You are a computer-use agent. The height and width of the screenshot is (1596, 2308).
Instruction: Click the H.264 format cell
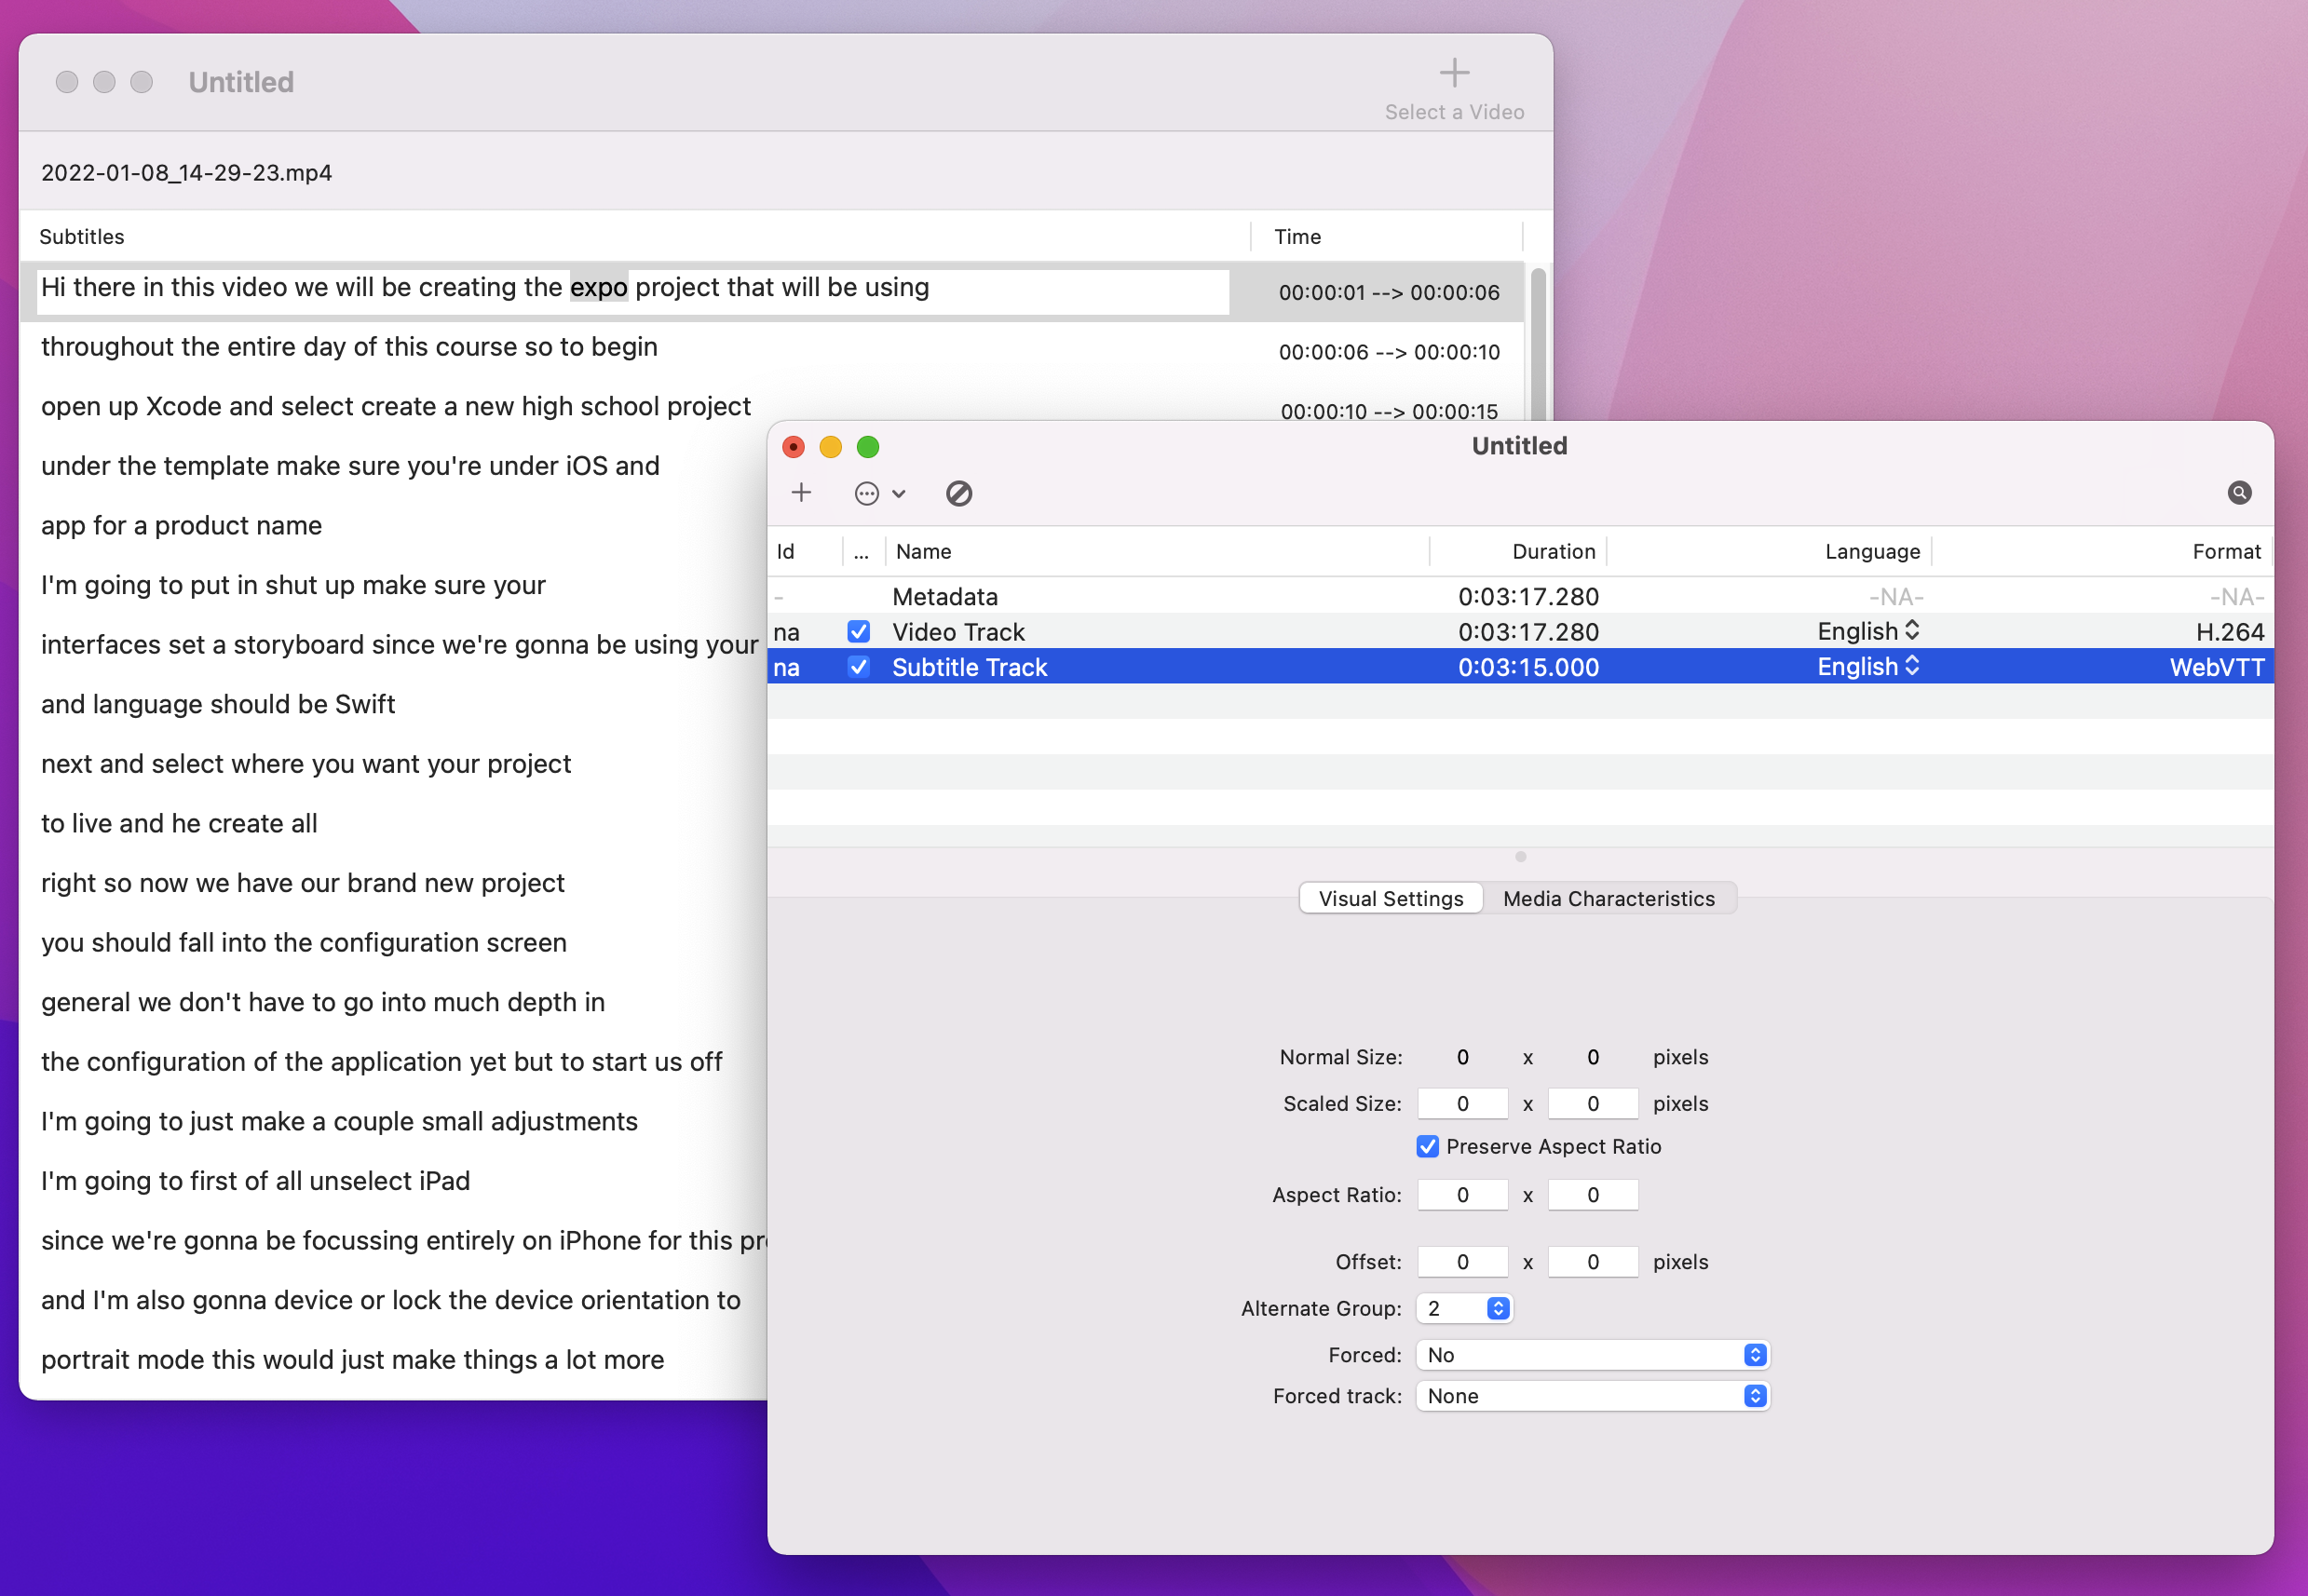[x=2229, y=631]
